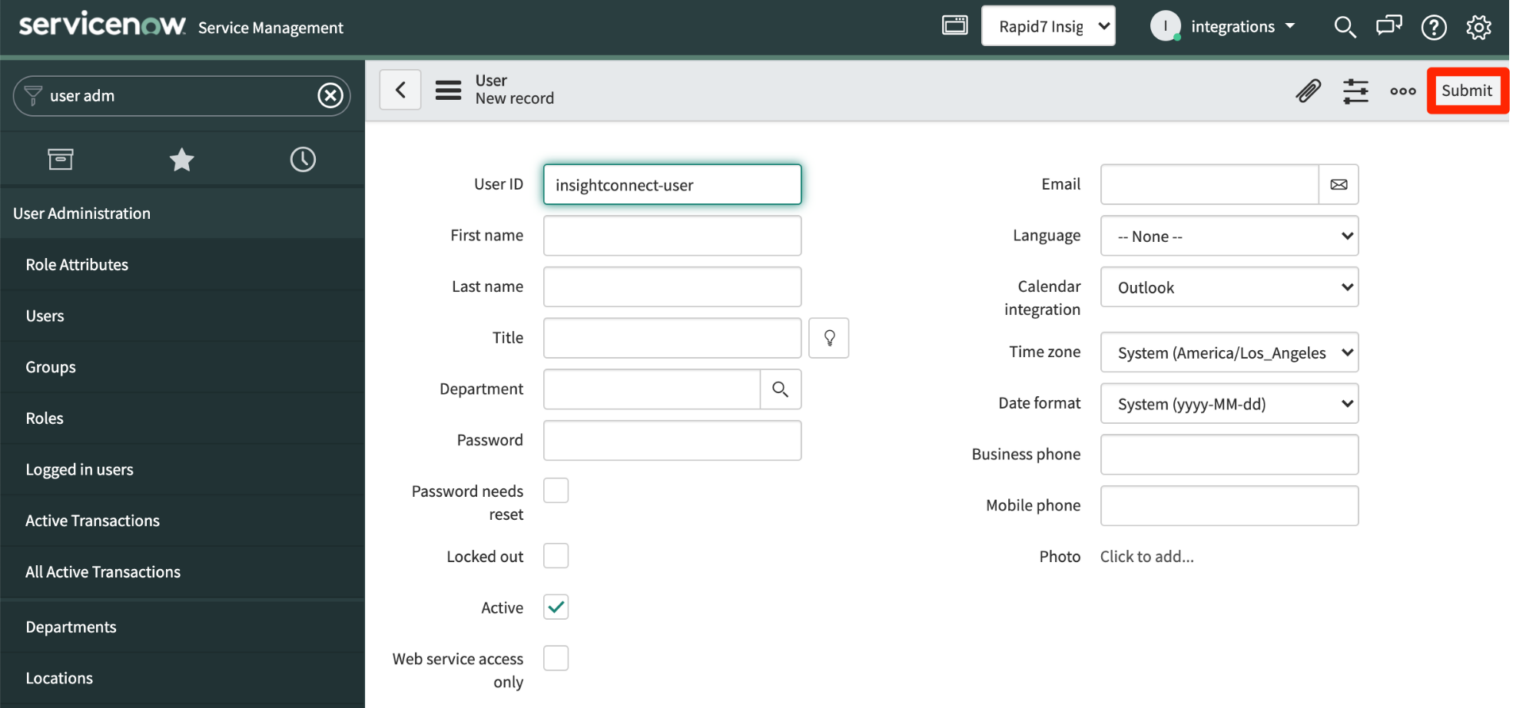Open the personalize form icon beside the paperclip
Screen dimensions: 1536x708
point(1355,90)
